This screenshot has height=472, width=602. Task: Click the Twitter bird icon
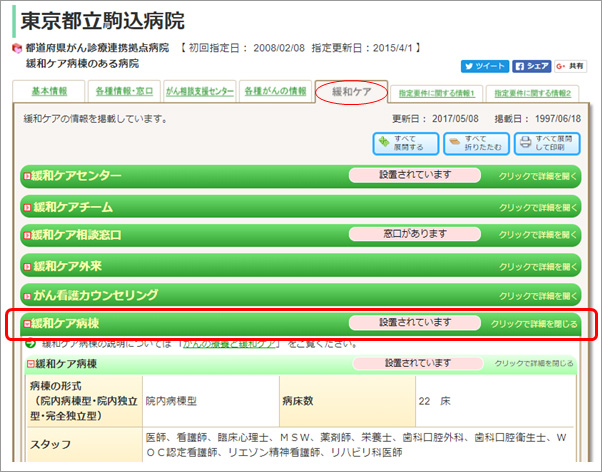coord(469,66)
